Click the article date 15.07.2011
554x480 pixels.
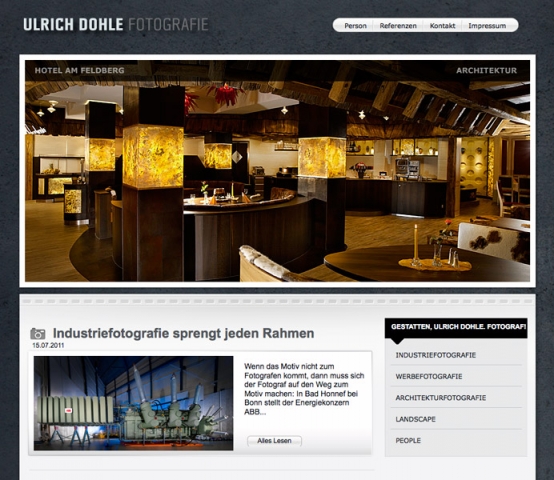coord(48,345)
